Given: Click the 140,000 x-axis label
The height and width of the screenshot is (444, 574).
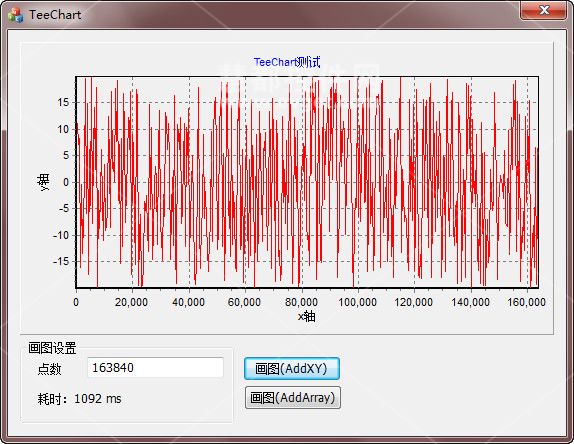Looking at the screenshot, I should (470, 302).
